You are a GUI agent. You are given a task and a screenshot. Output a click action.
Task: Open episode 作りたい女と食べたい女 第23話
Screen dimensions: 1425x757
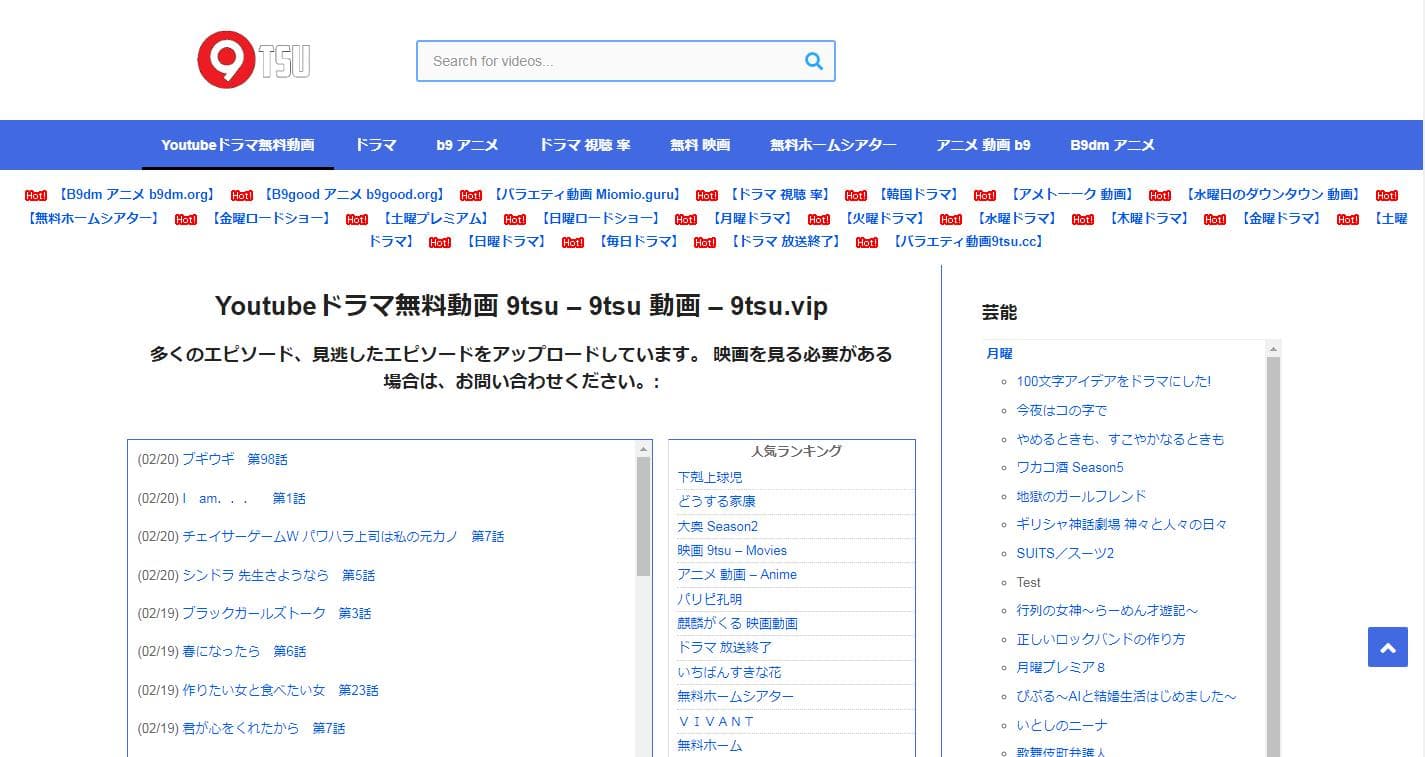click(x=280, y=690)
